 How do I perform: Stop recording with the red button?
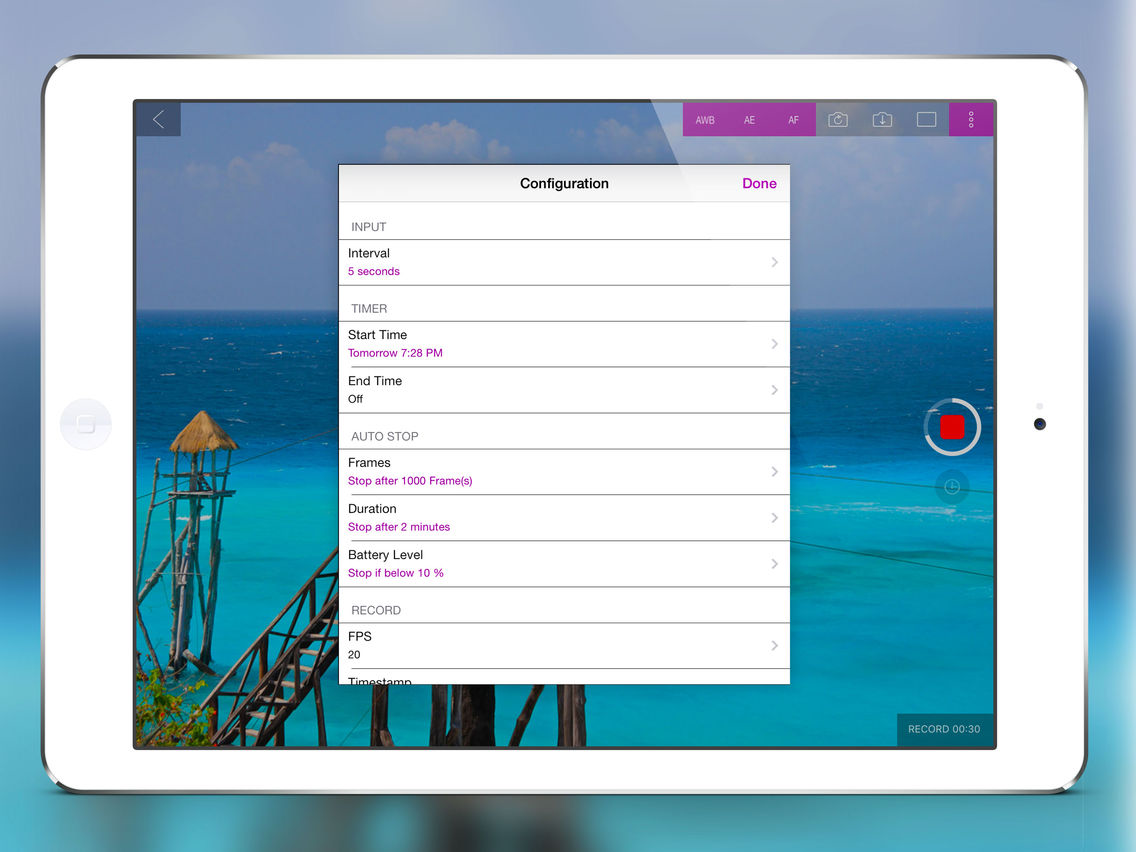(x=952, y=427)
